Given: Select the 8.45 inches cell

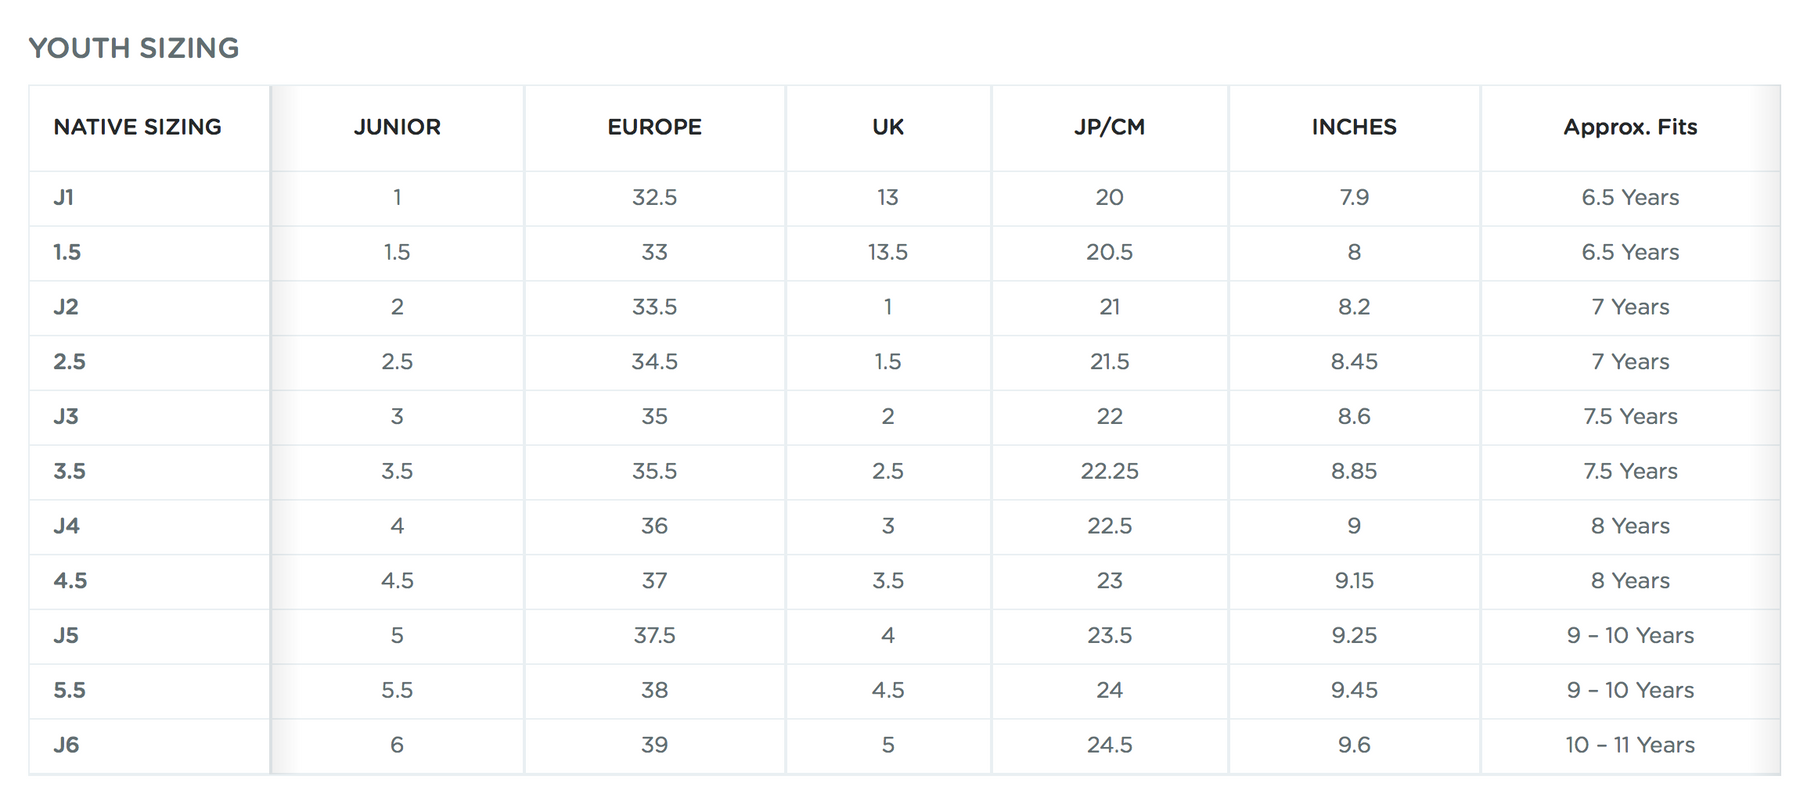Looking at the screenshot, I should point(1354,362).
